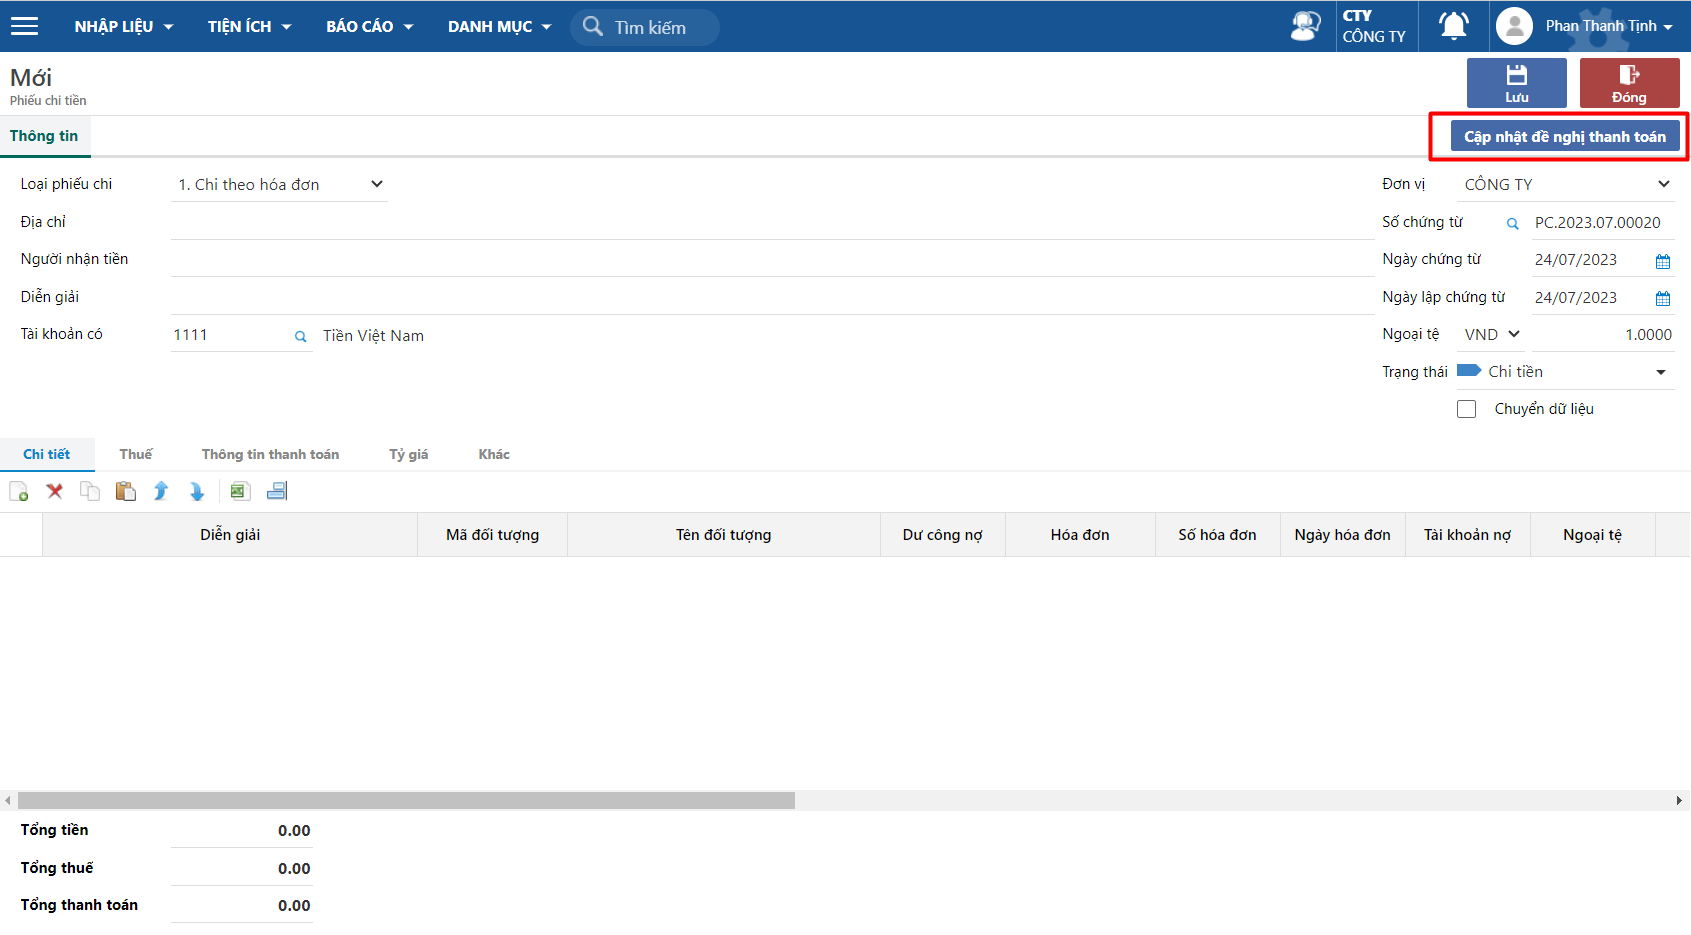Click the blue move row down arrow
The width and height of the screenshot is (1691, 935).
pos(197,491)
